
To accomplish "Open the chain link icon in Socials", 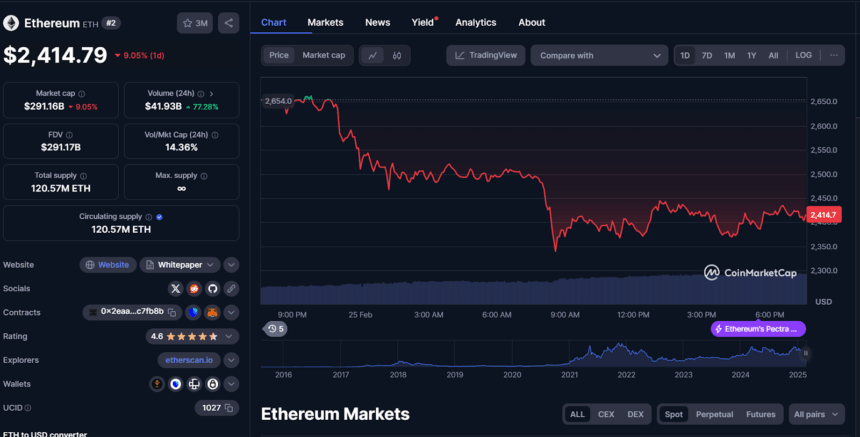I will (x=231, y=288).
